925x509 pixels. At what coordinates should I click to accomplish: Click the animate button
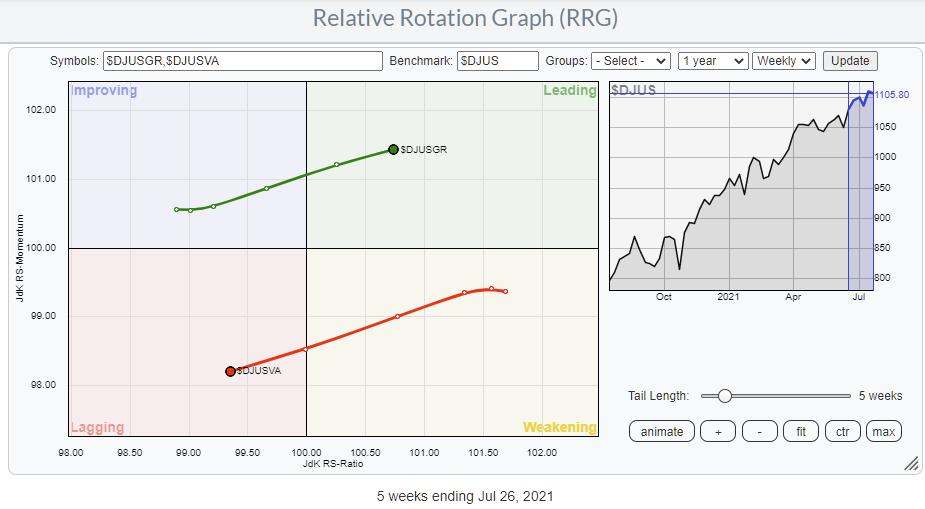[662, 431]
